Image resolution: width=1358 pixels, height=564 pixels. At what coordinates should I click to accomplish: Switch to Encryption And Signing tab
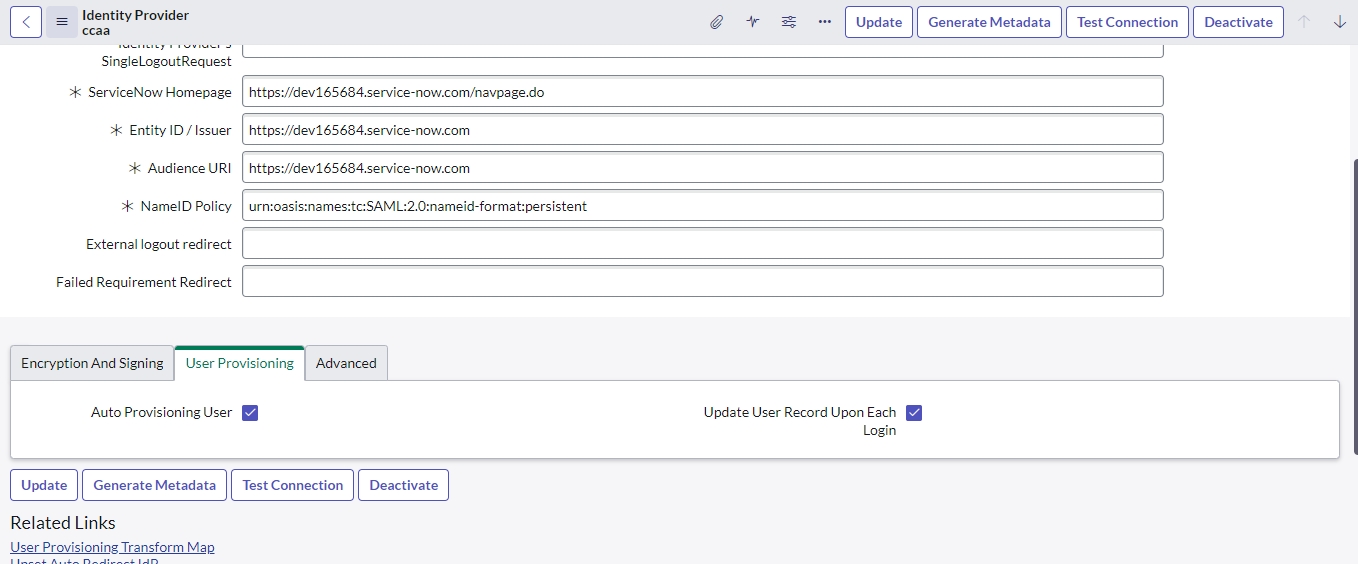(x=92, y=363)
